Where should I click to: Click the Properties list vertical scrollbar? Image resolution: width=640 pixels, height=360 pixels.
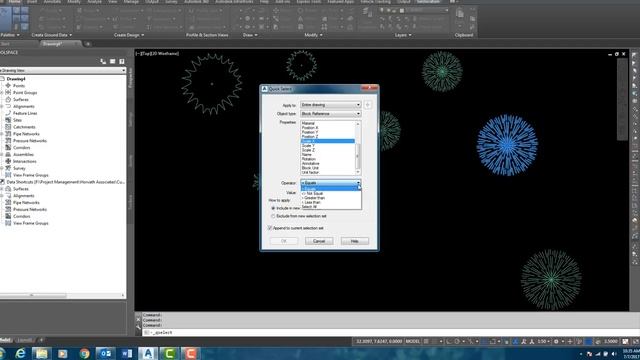click(358, 148)
